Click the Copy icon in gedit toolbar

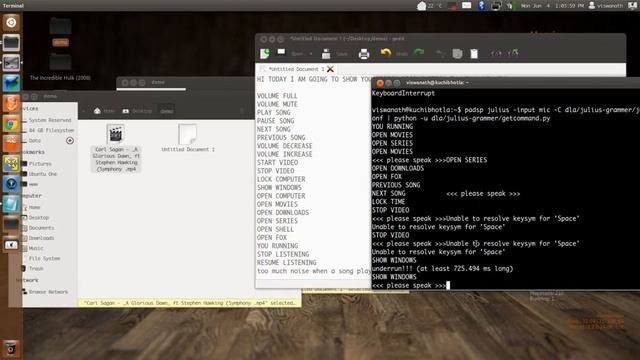(x=457, y=53)
